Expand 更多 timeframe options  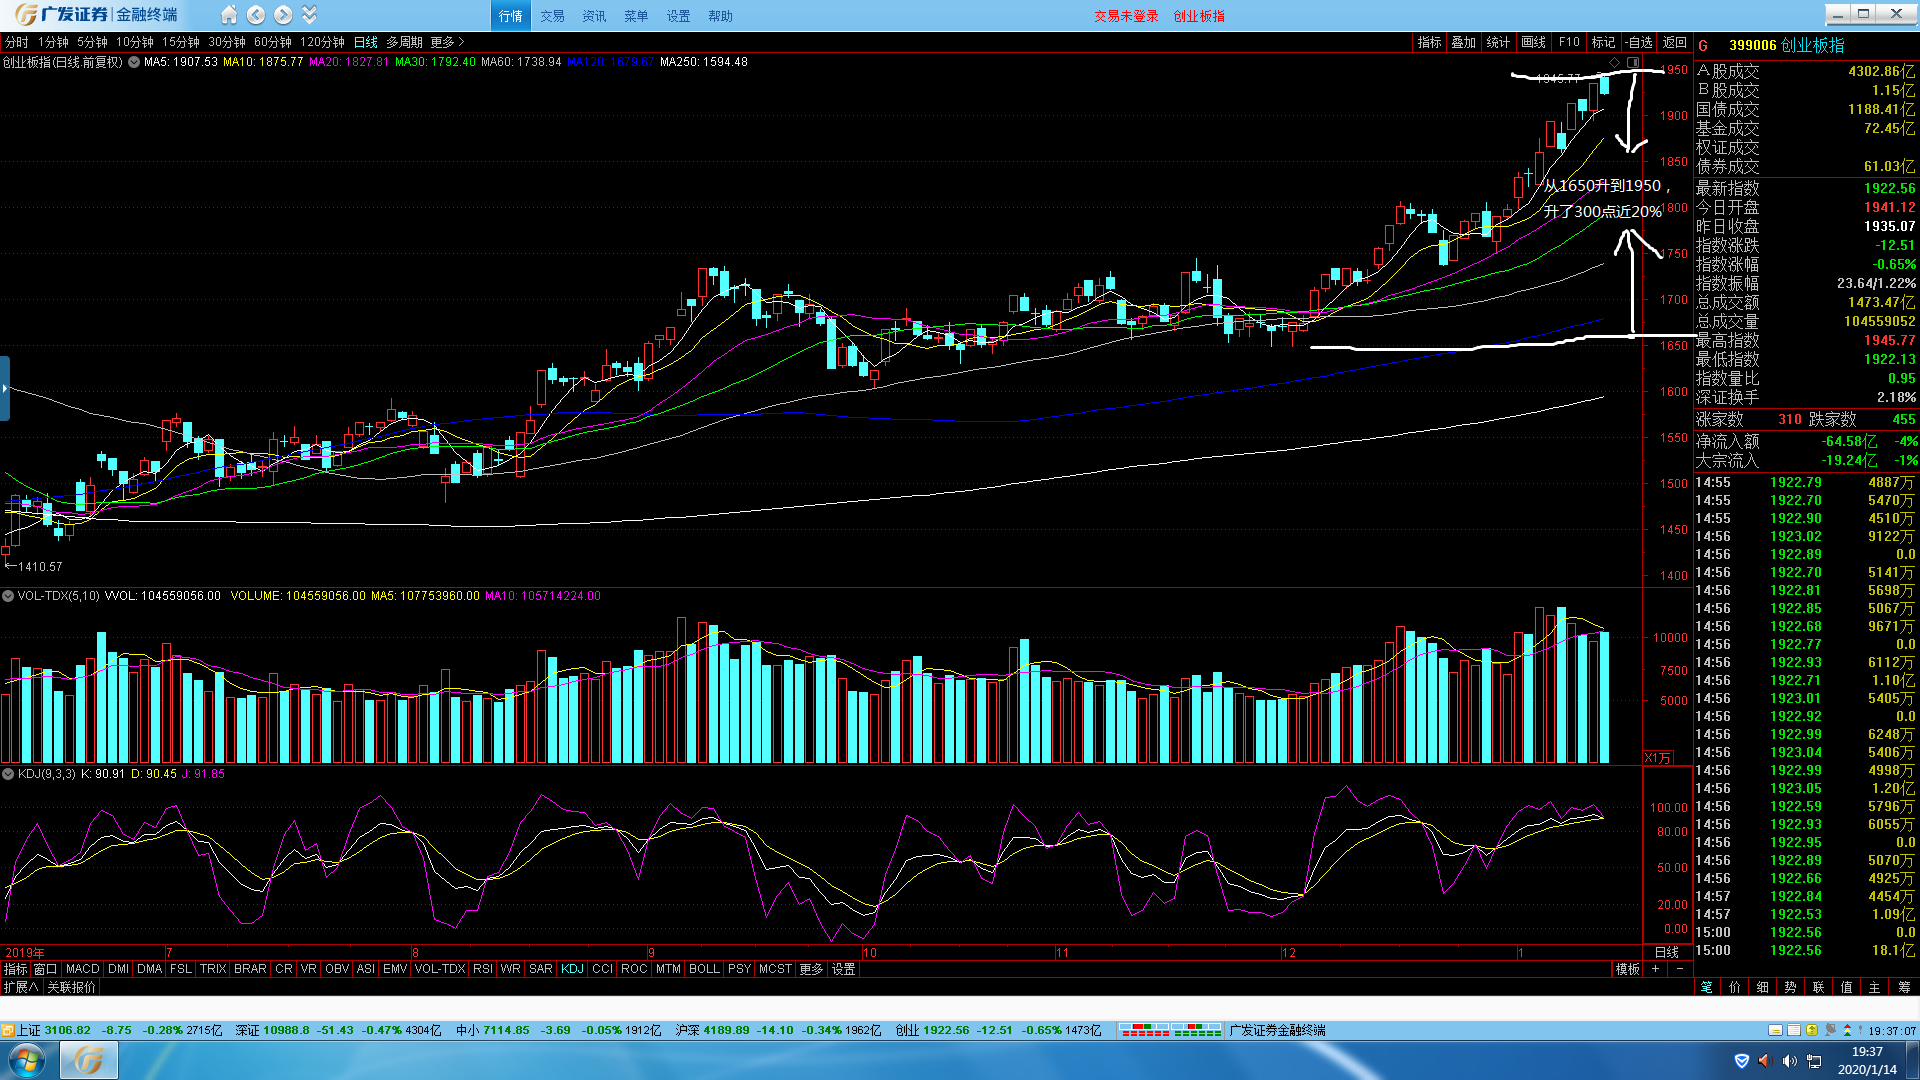pos(447,42)
